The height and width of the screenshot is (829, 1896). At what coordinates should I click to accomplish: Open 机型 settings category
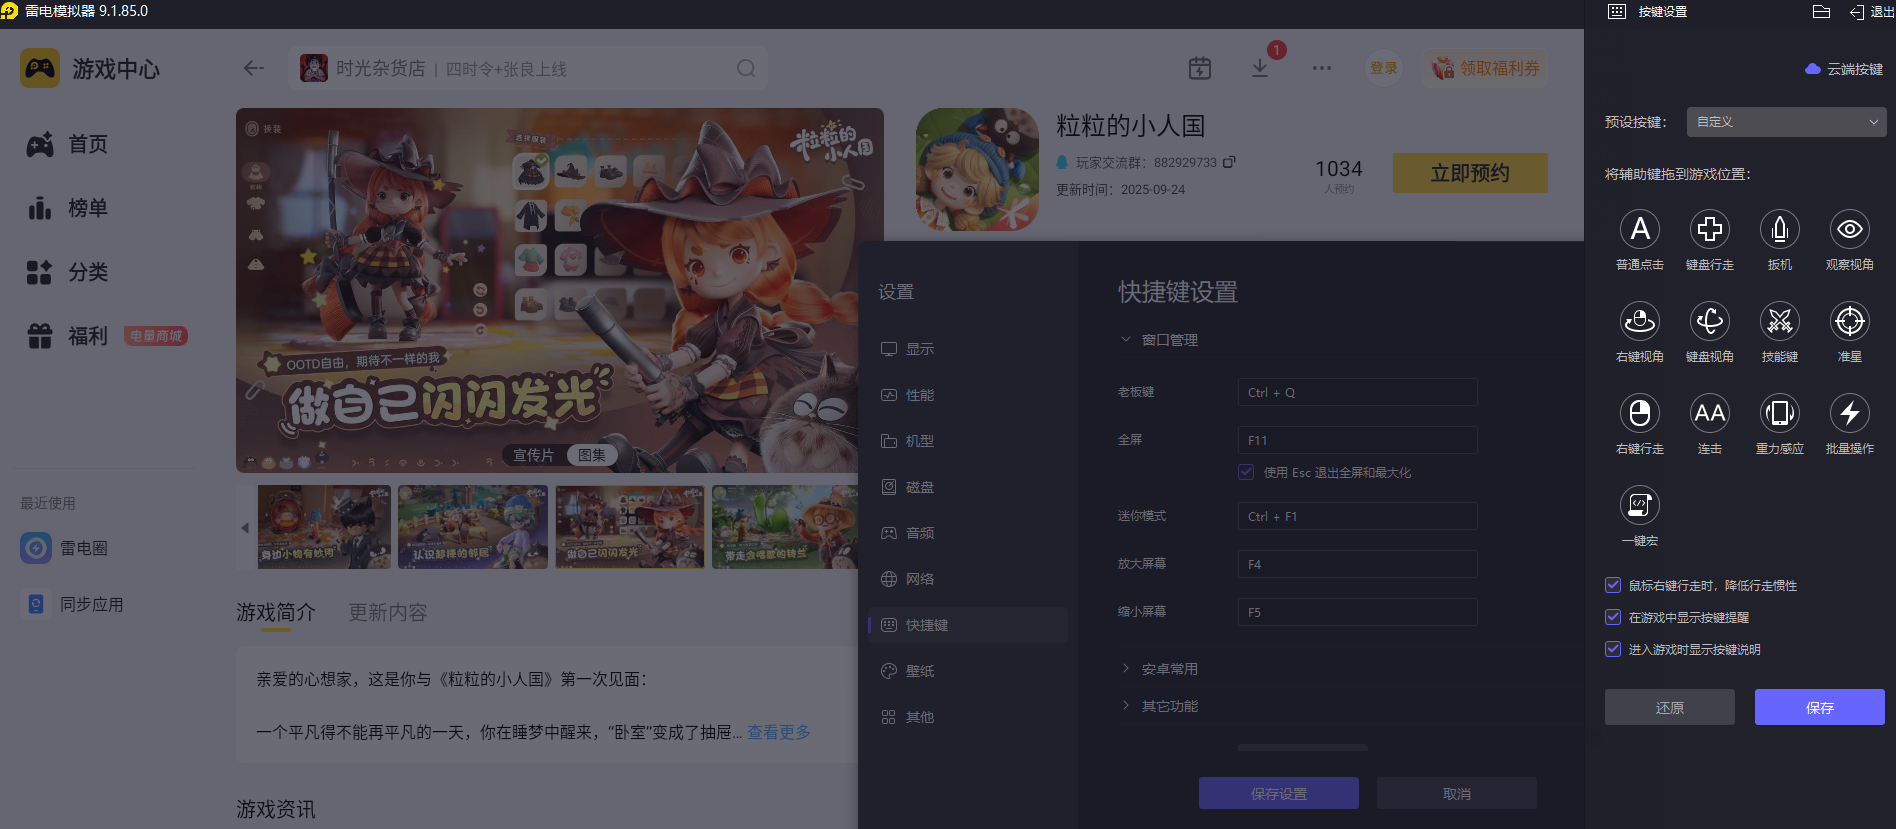[x=968, y=441]
